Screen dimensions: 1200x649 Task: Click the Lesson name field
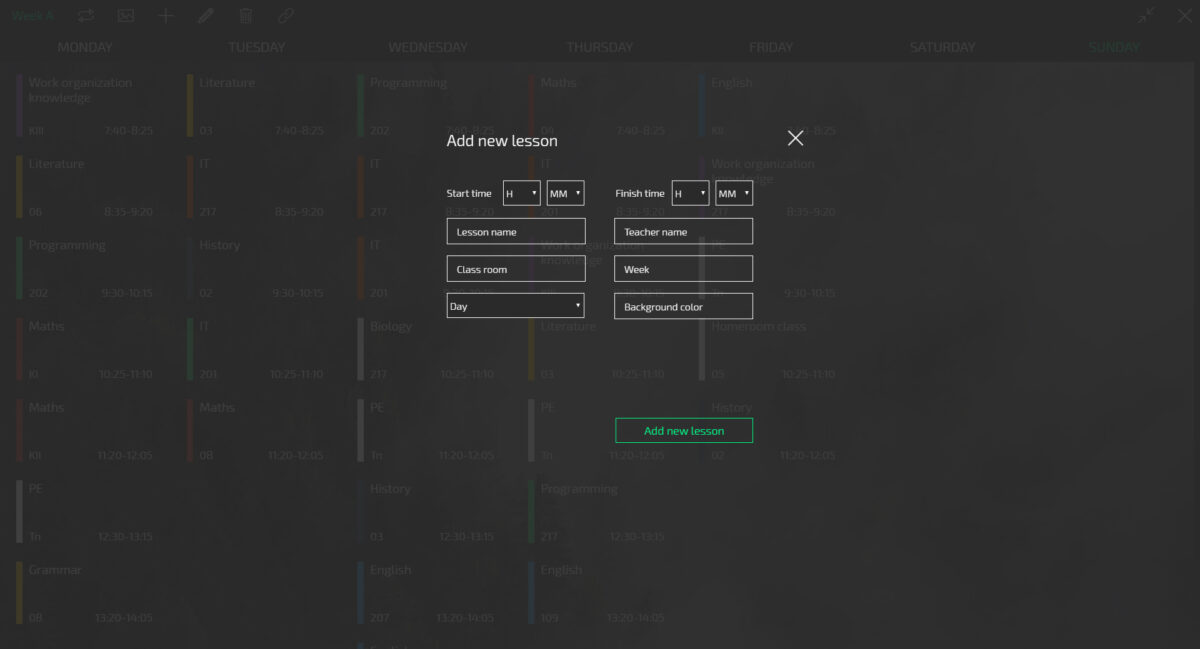(x=516, y=231)
